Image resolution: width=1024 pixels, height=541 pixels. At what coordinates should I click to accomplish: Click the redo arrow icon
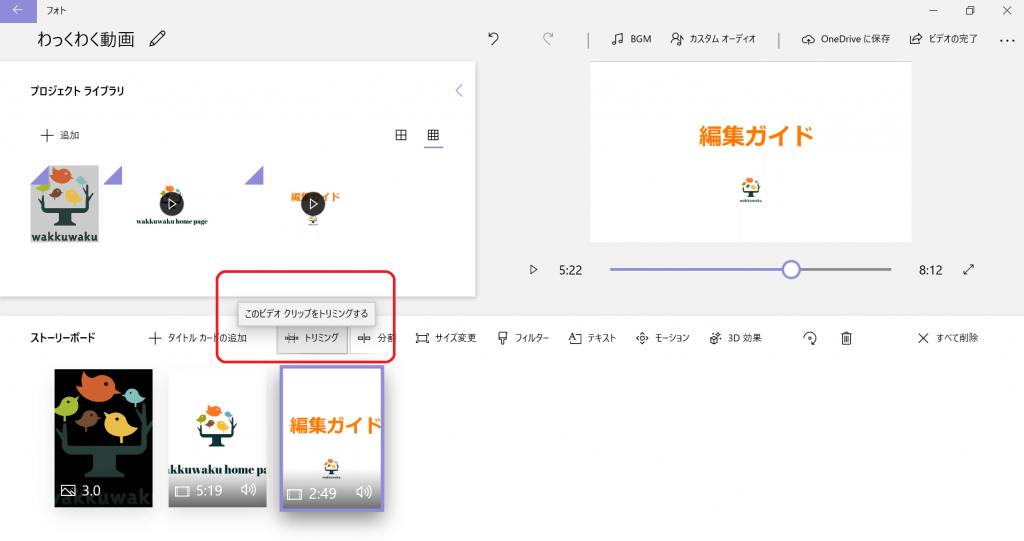pyautogui.click(x=547, y=39)
